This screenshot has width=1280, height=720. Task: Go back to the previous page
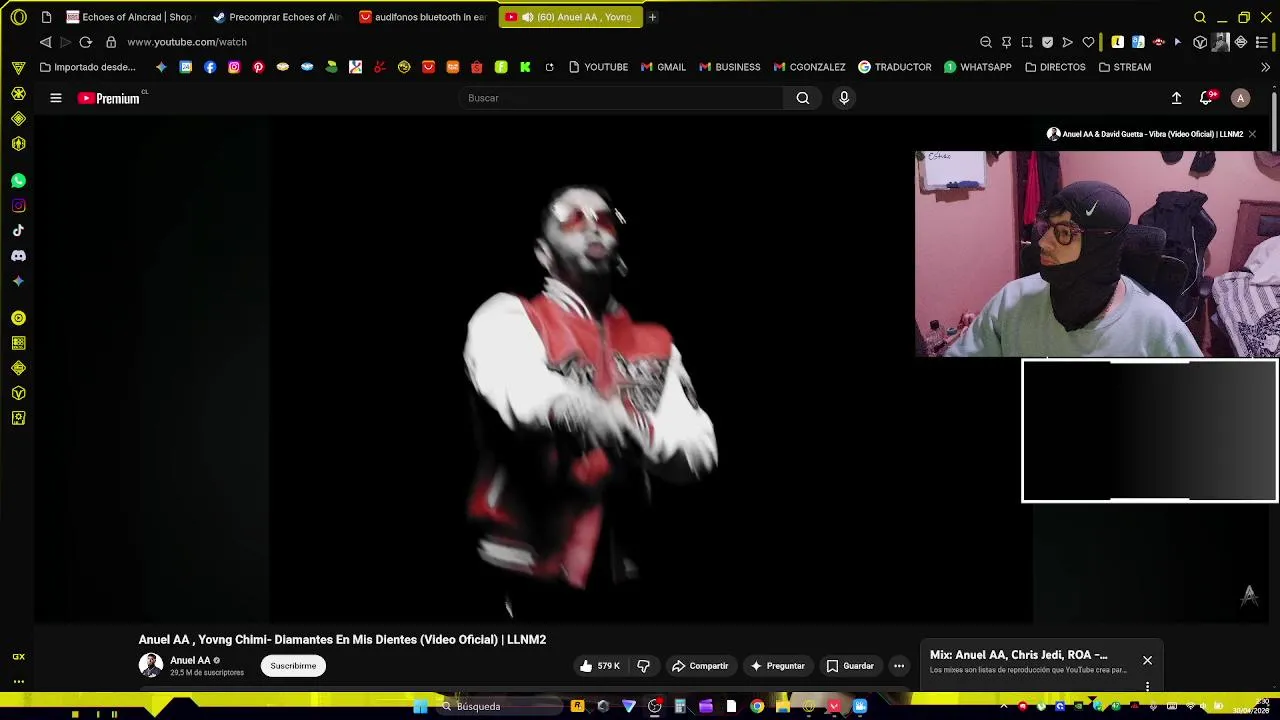45,42
